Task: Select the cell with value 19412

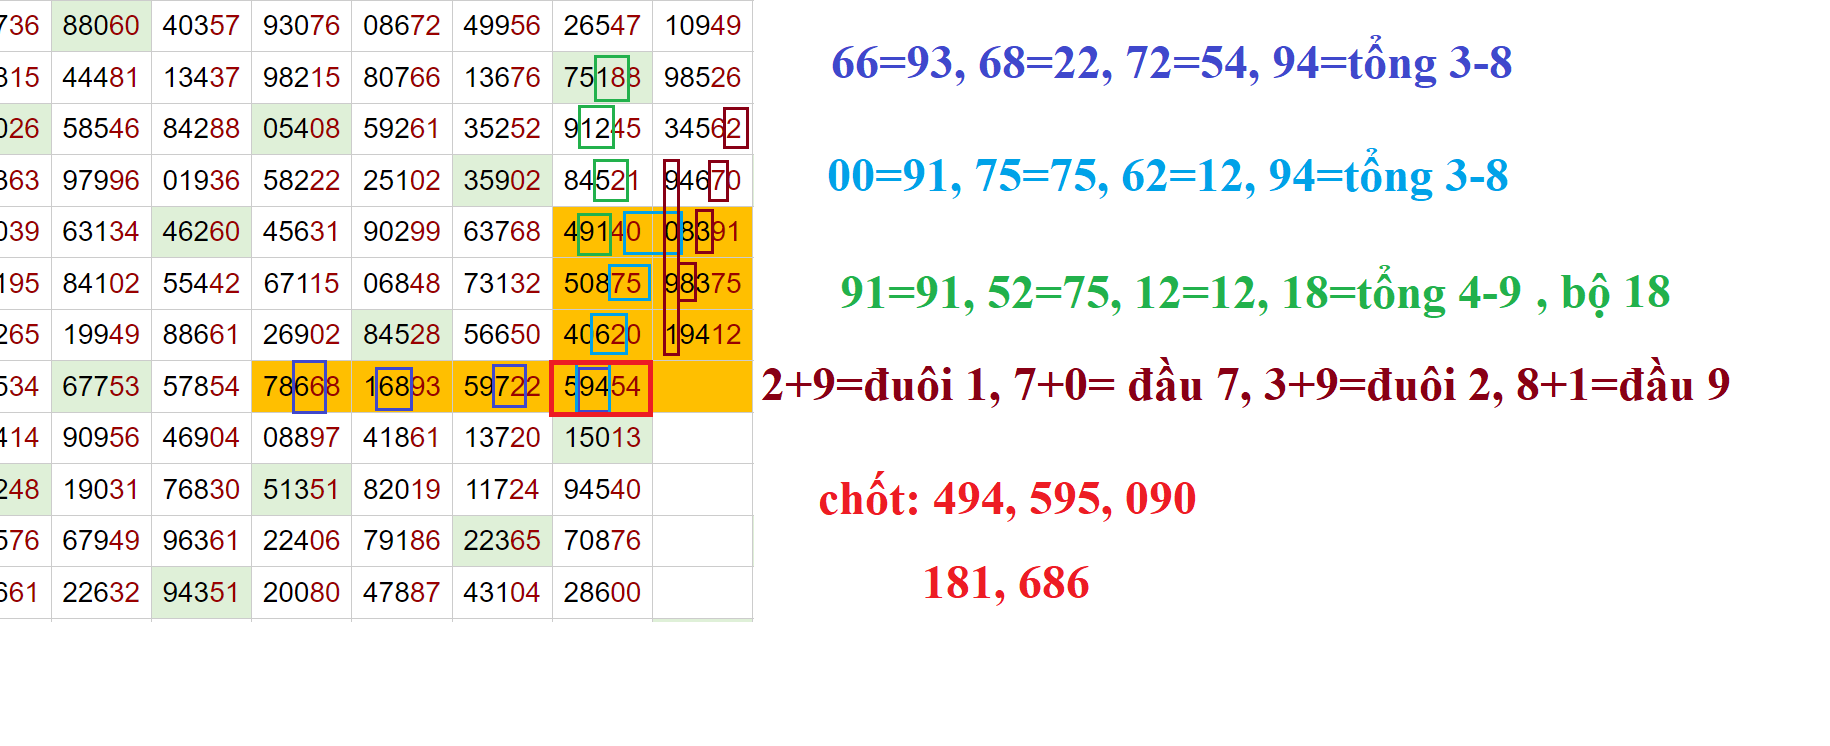Action: point(702,335)
